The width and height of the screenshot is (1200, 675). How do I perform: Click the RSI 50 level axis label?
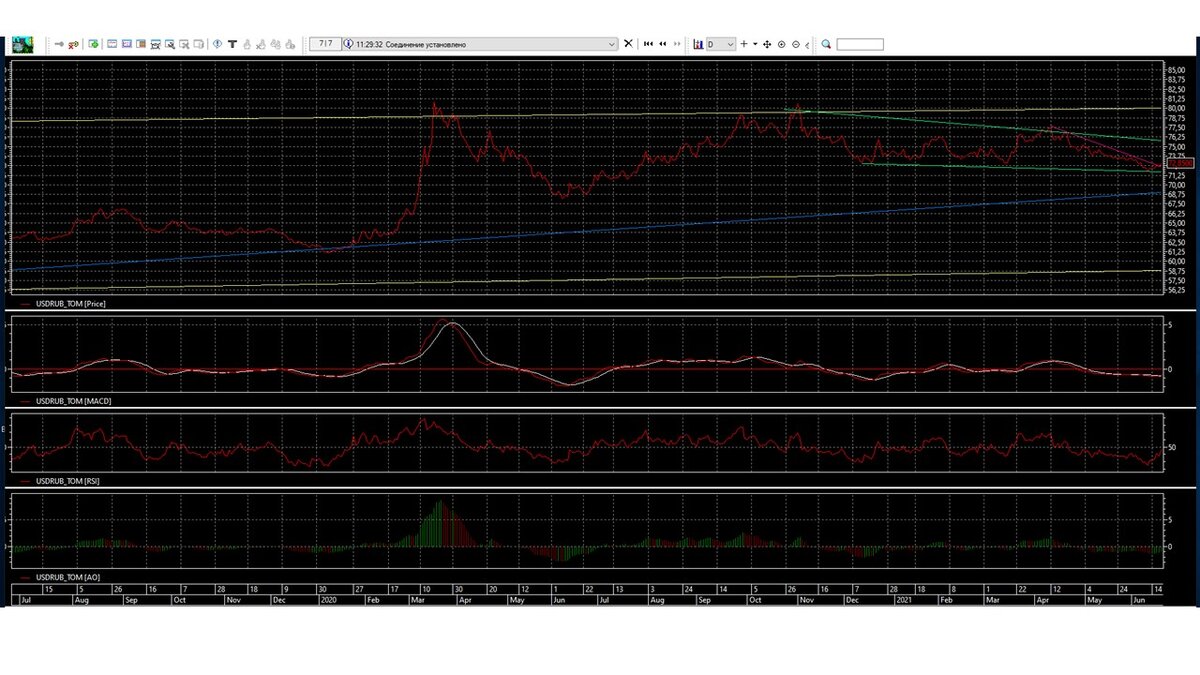(x=1172, y=448)
